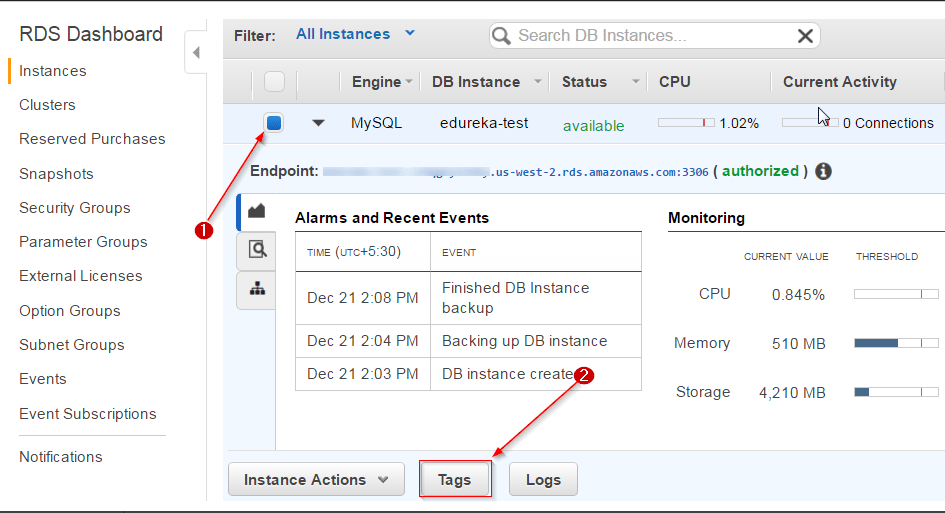This screenshot has width=945, height=513.
Task: Click the 4,210 MB storage value
Action: pyautogui.click(x=792, y=393)
